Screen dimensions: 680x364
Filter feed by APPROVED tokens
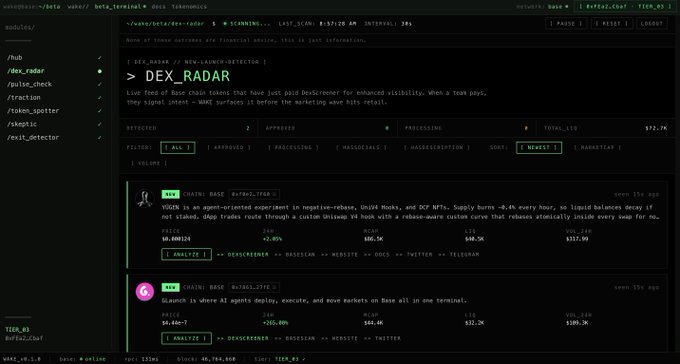pos(229,148)
